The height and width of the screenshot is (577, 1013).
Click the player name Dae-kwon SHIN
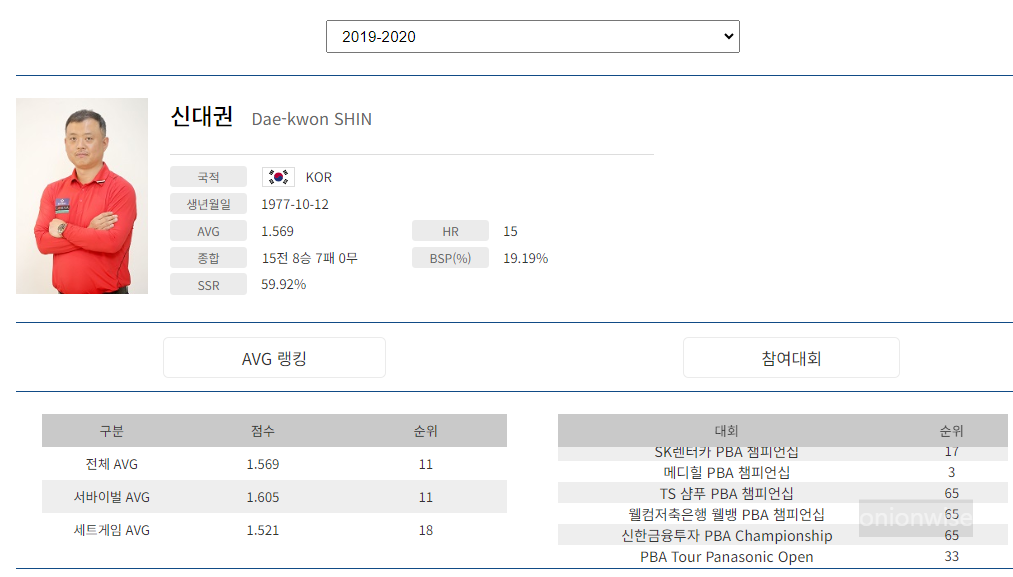(311, 118)
